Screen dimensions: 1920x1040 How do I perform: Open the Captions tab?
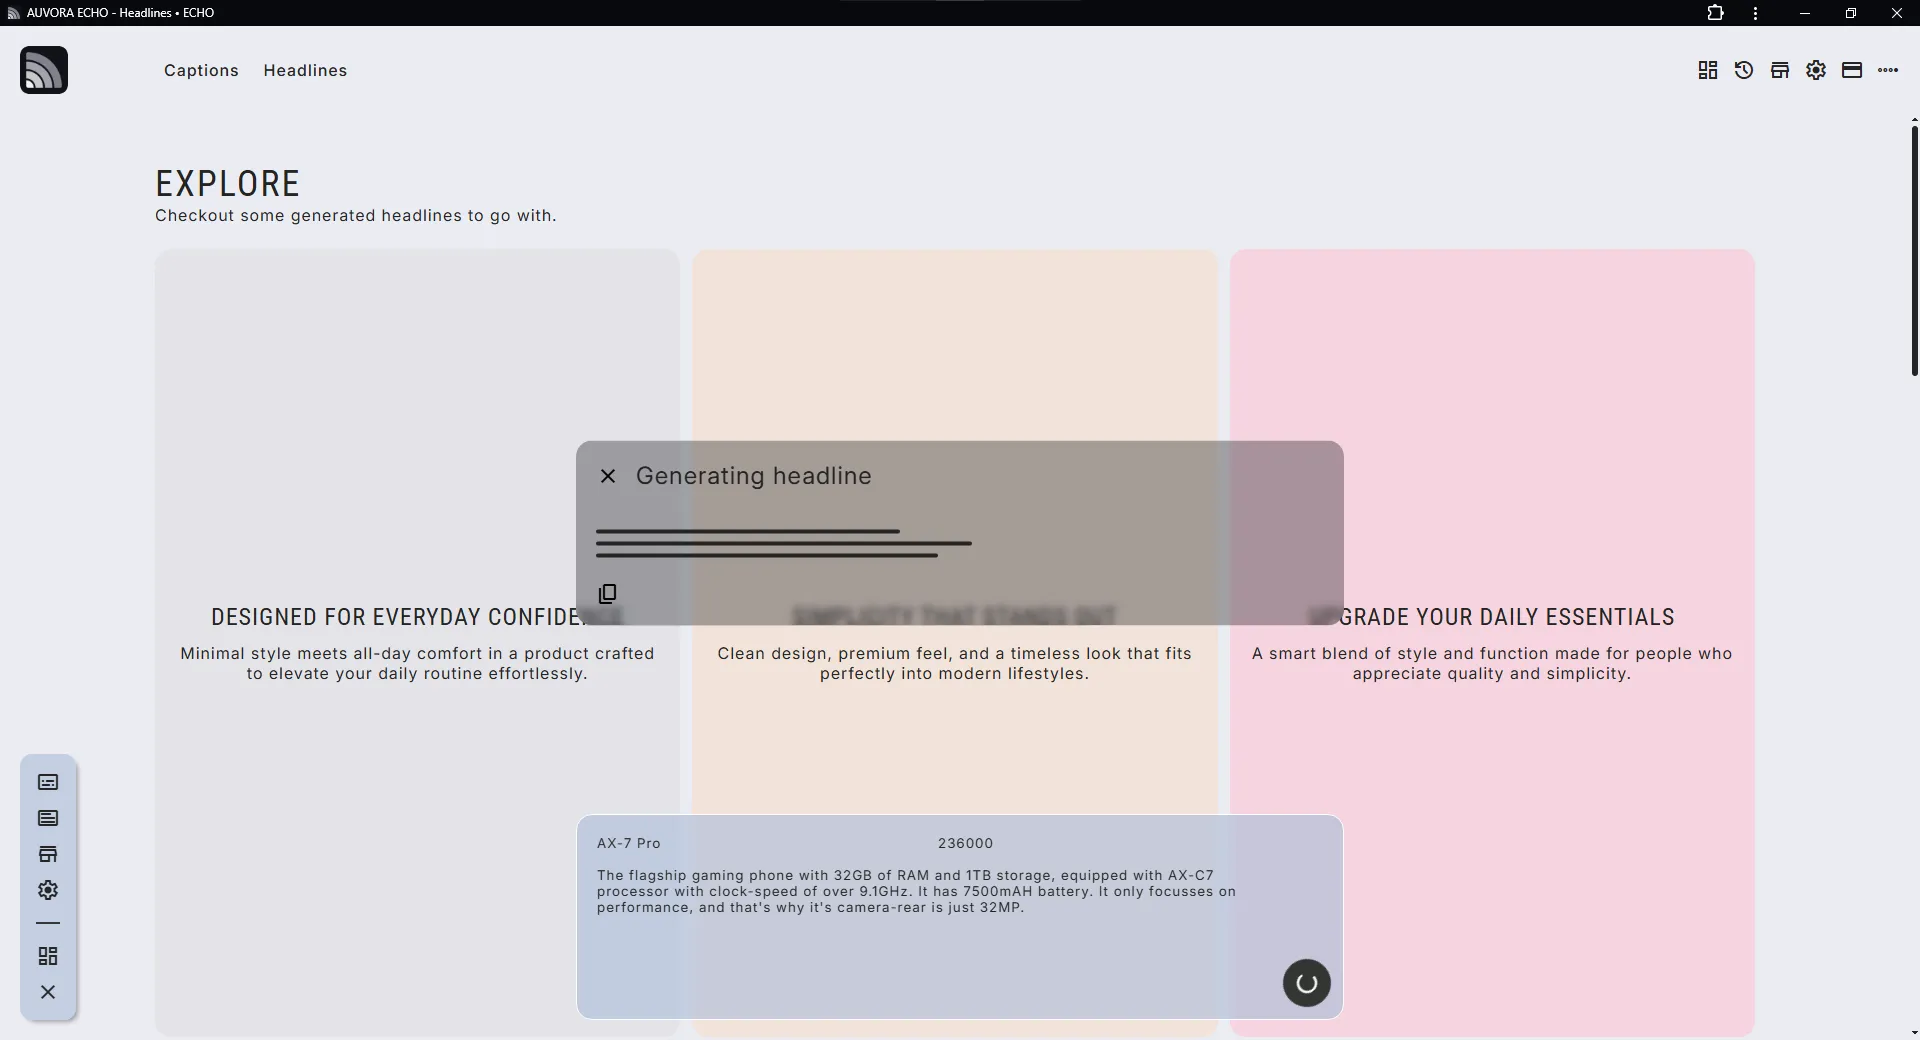201,70
